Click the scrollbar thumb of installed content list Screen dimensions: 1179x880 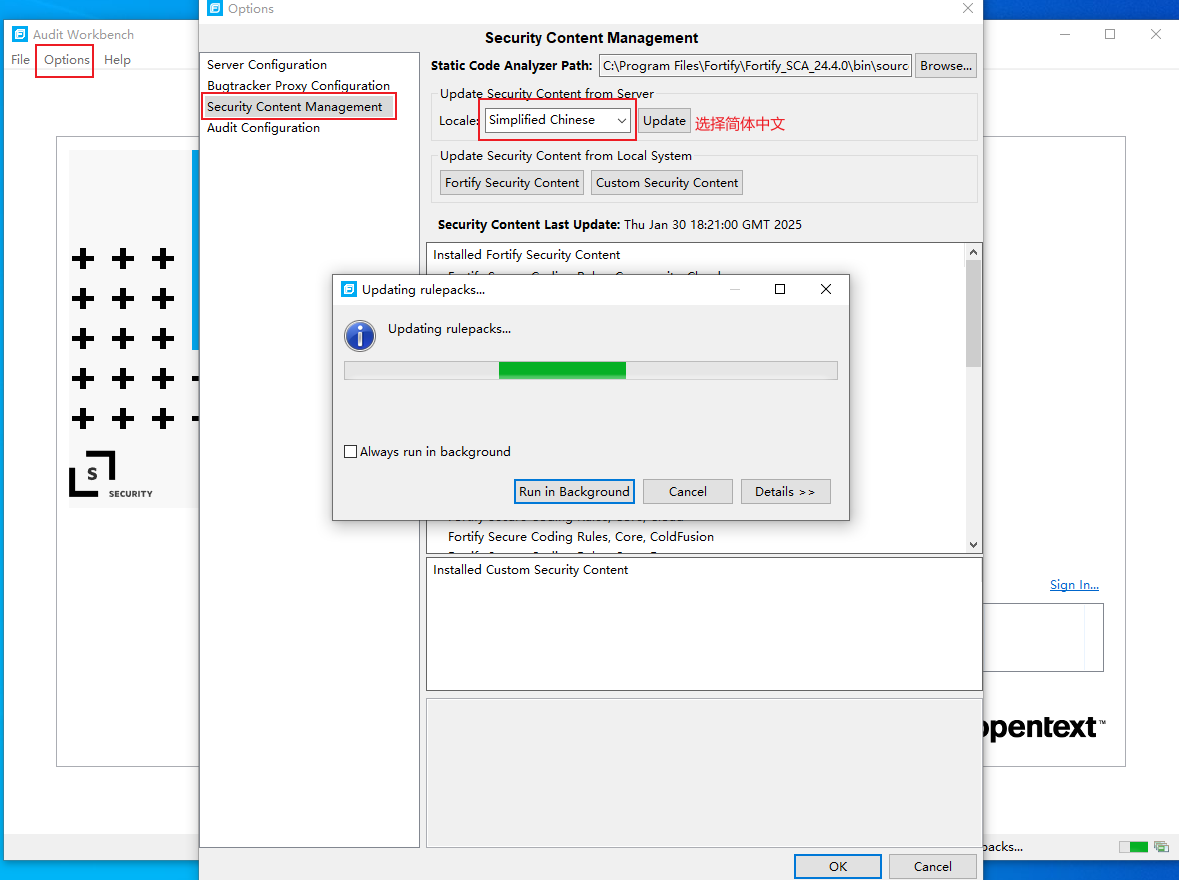974,313
